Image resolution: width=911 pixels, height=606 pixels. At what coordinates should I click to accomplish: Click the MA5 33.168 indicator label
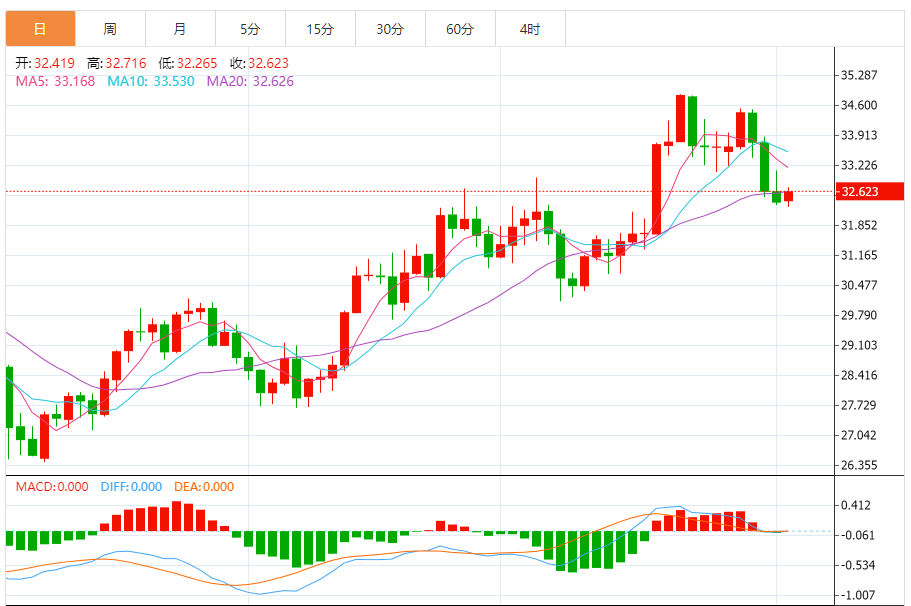coord(55,81)
